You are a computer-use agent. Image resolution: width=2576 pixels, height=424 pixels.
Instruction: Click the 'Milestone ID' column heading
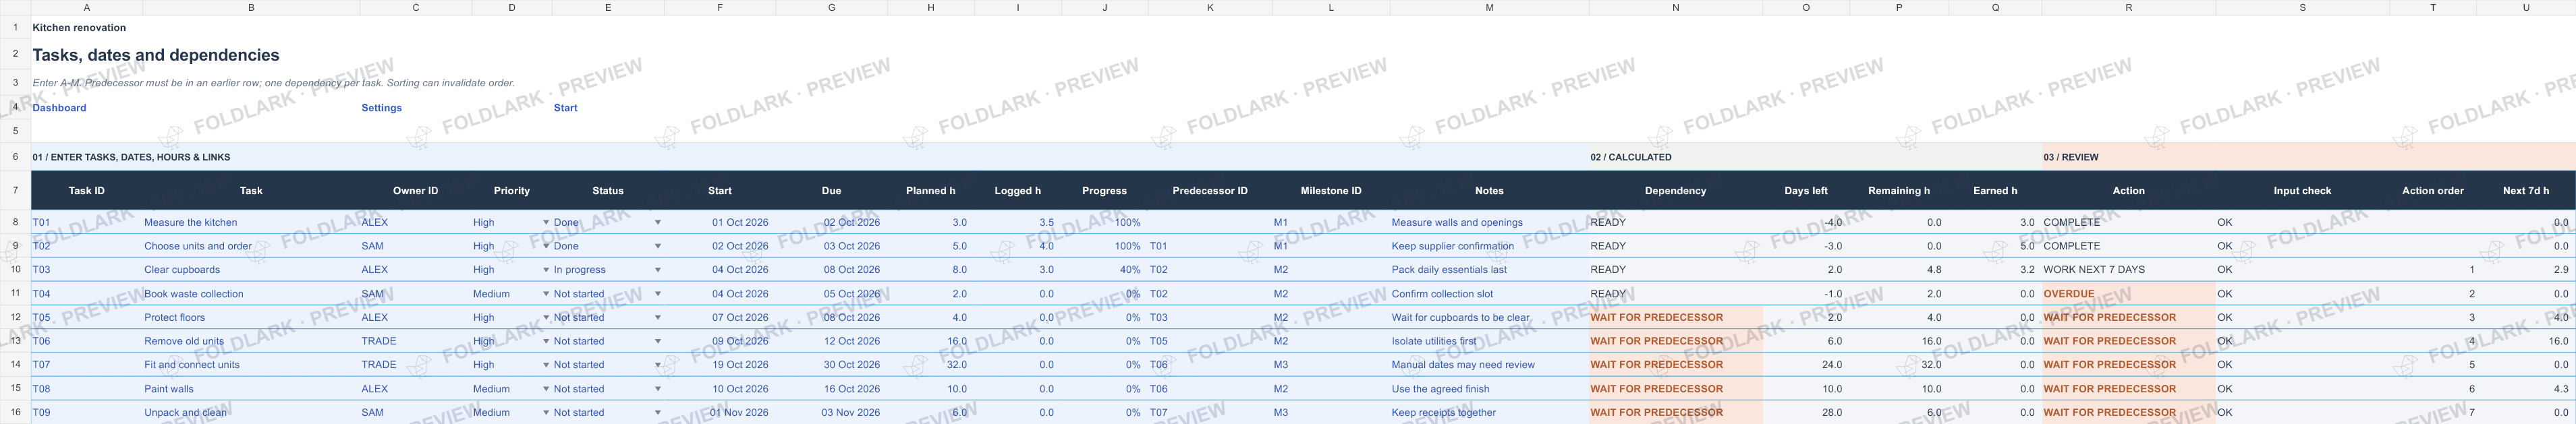click(1331, 191)
